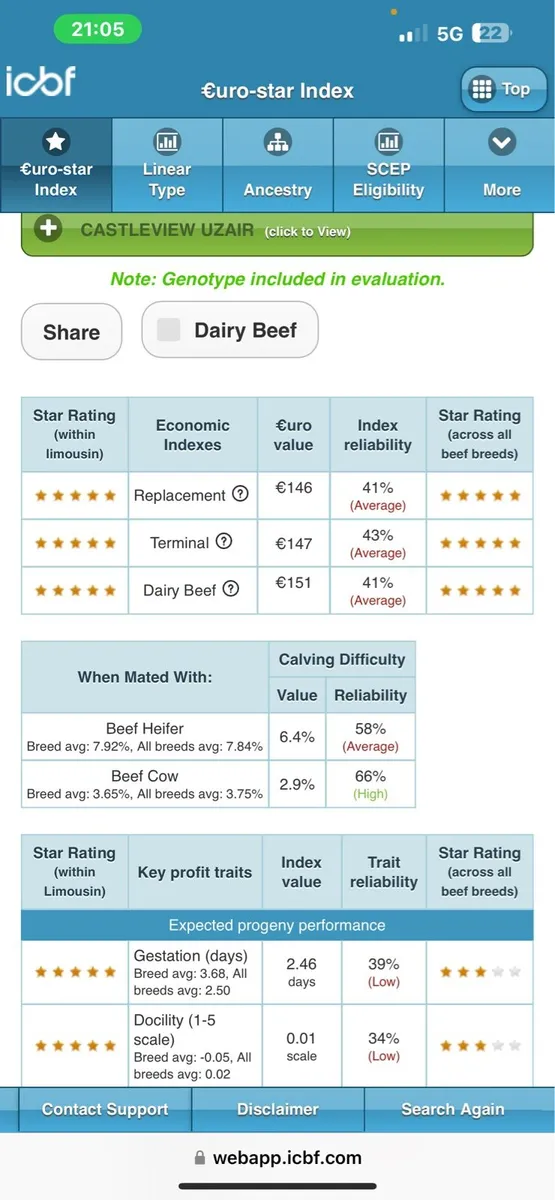This screenshot has width=555, height=1200.
Task: Tap the 21:05 green status time pill
Action: pyautogui.click(x=98, y=29)
